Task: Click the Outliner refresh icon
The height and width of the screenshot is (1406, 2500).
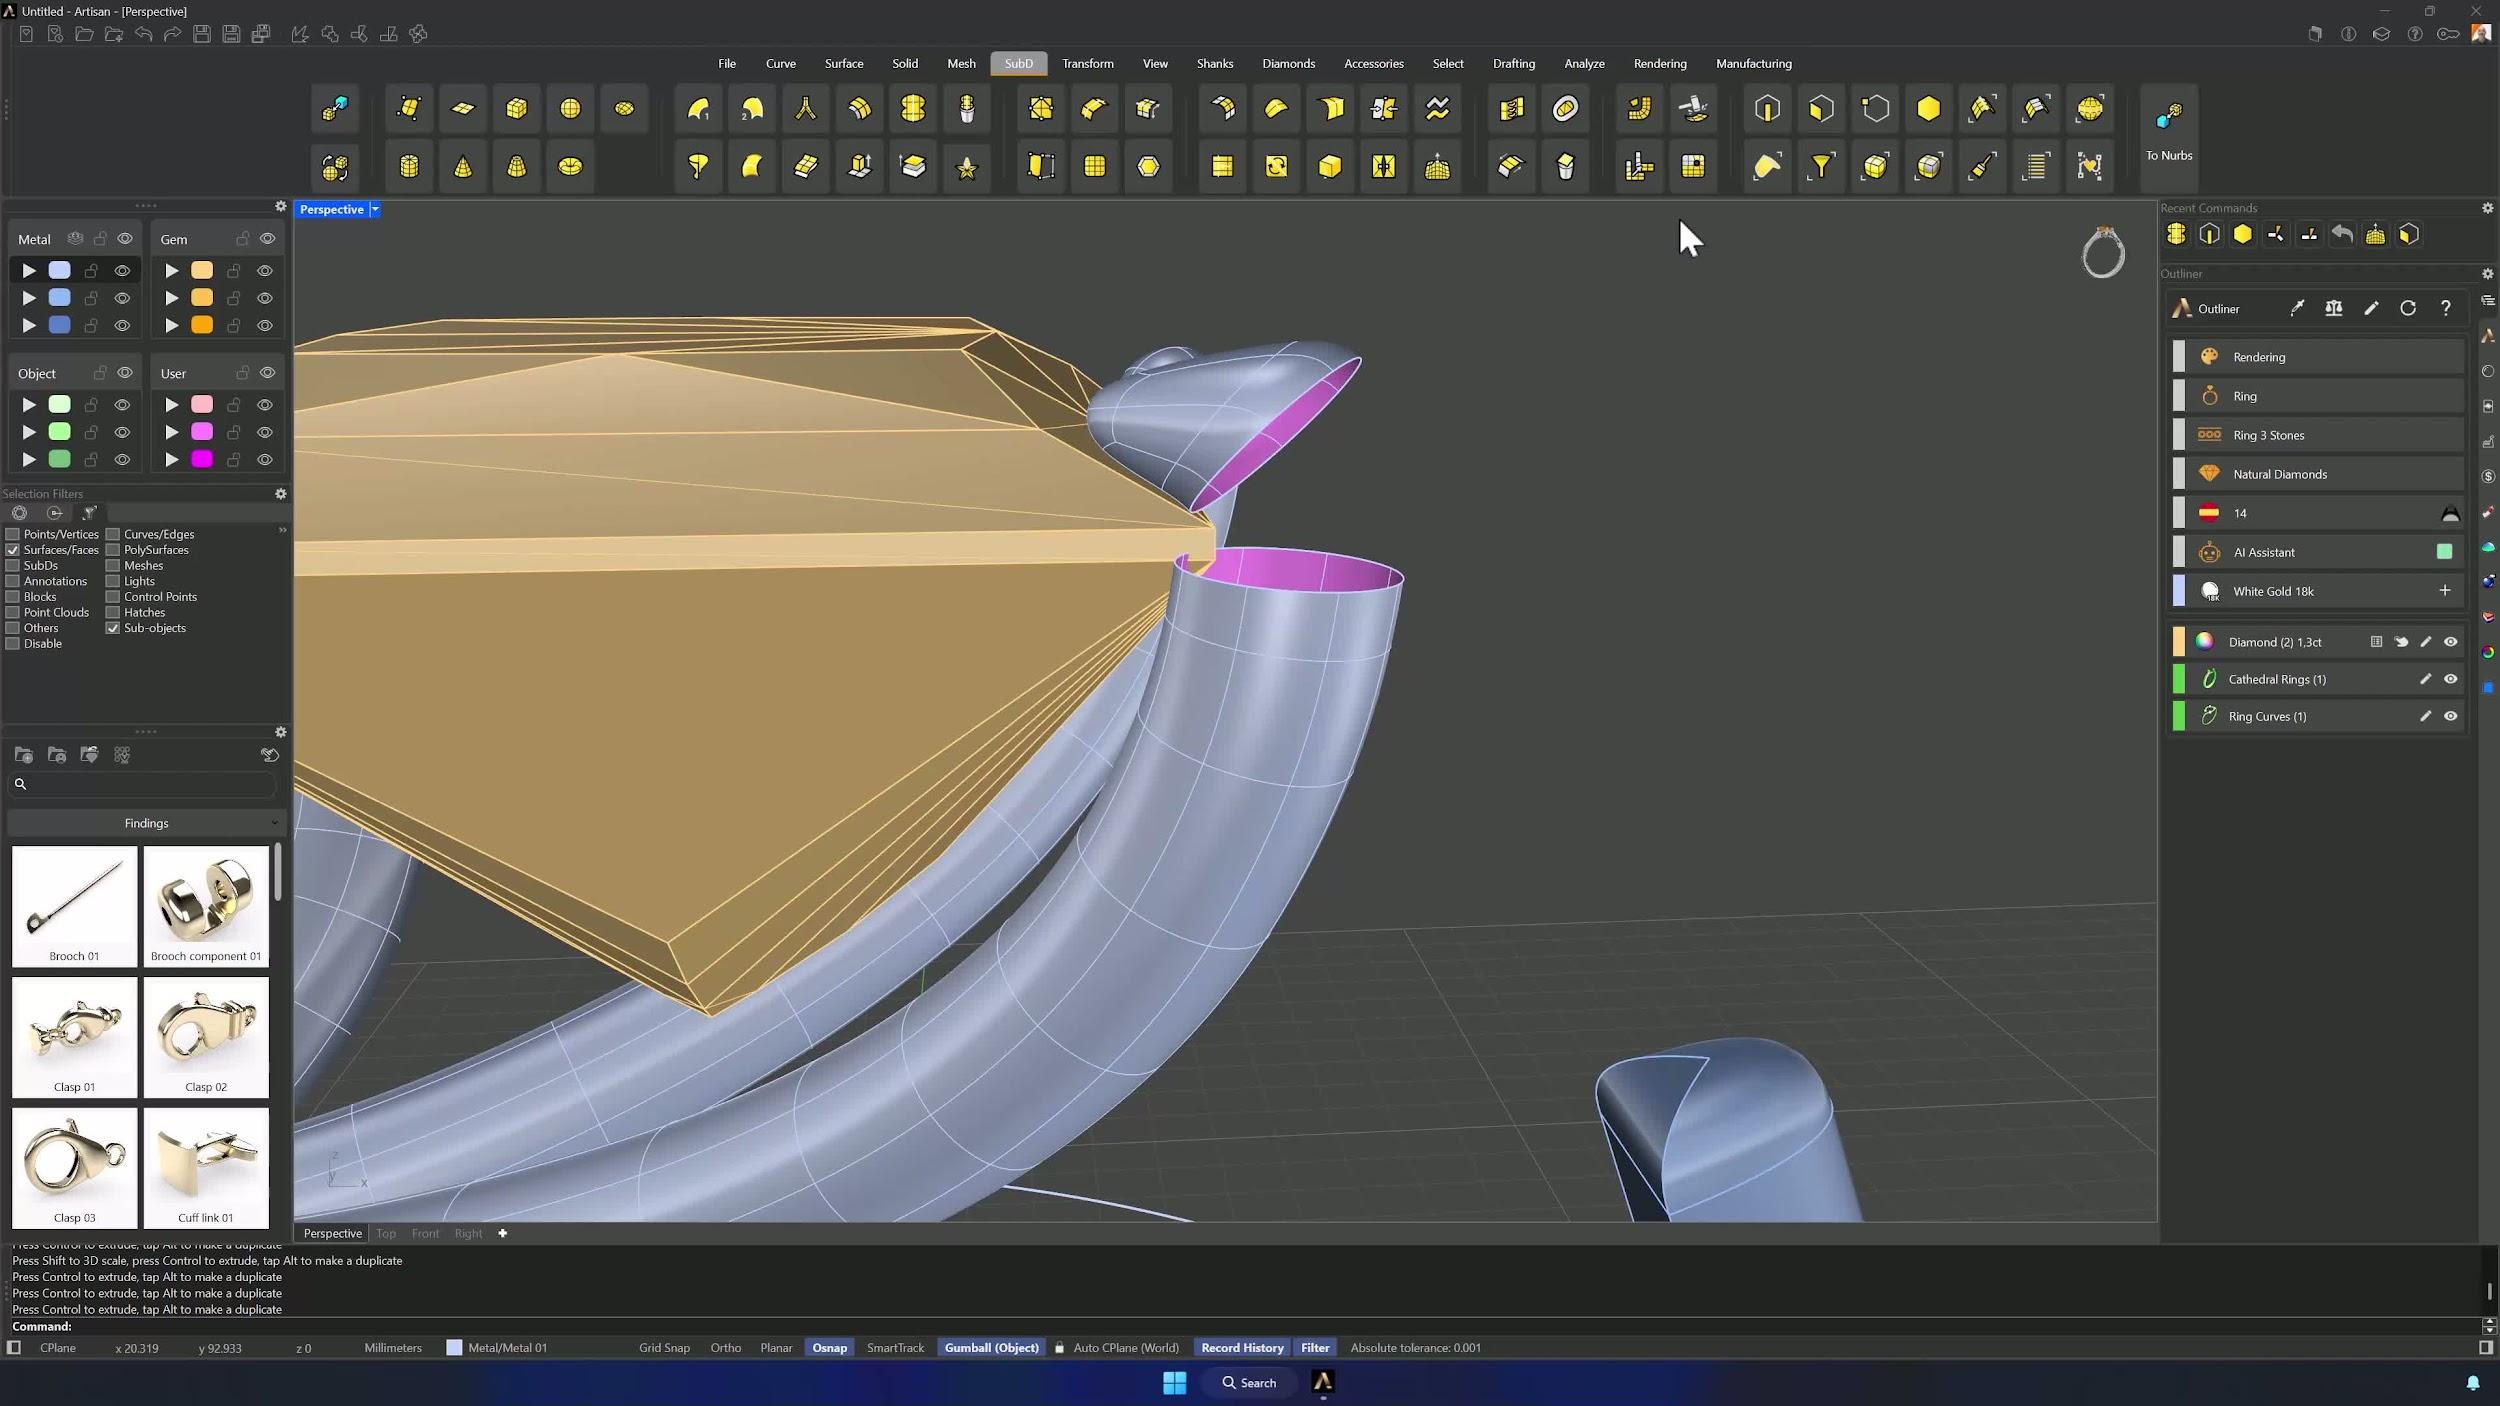Action: [x=2408, y=309]
